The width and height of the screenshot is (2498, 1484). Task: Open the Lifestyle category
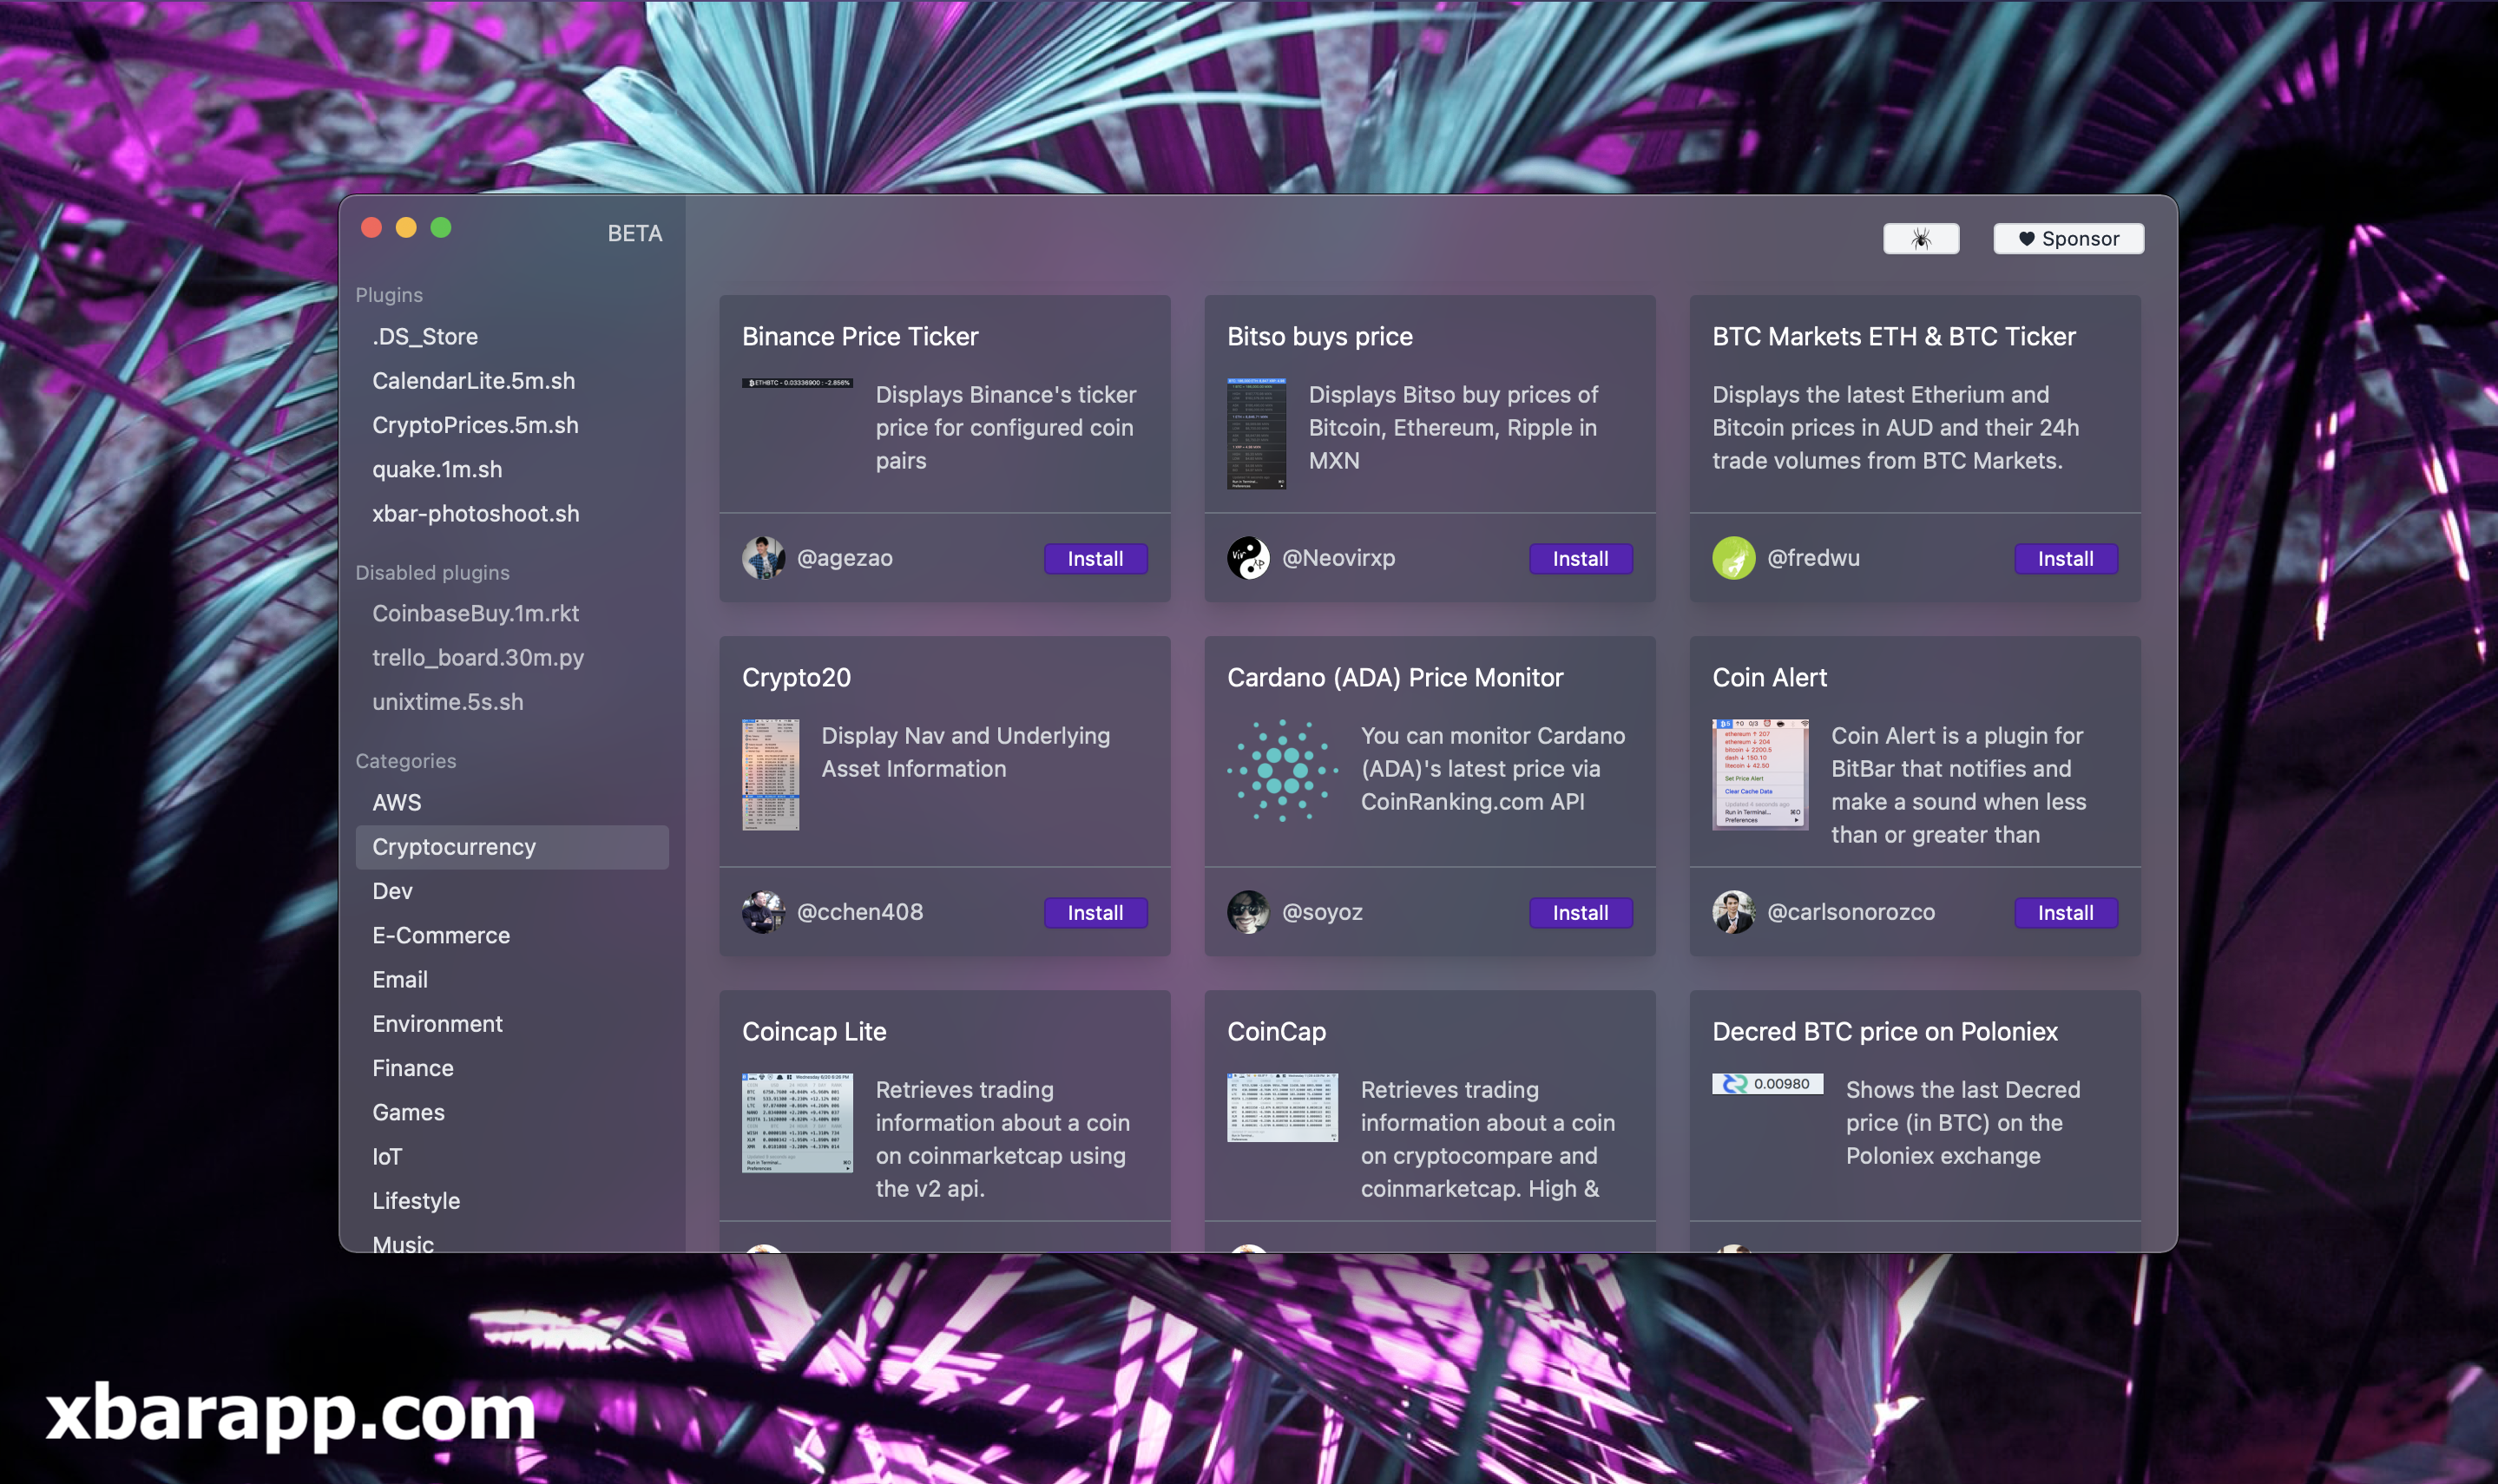point(512,1201)
